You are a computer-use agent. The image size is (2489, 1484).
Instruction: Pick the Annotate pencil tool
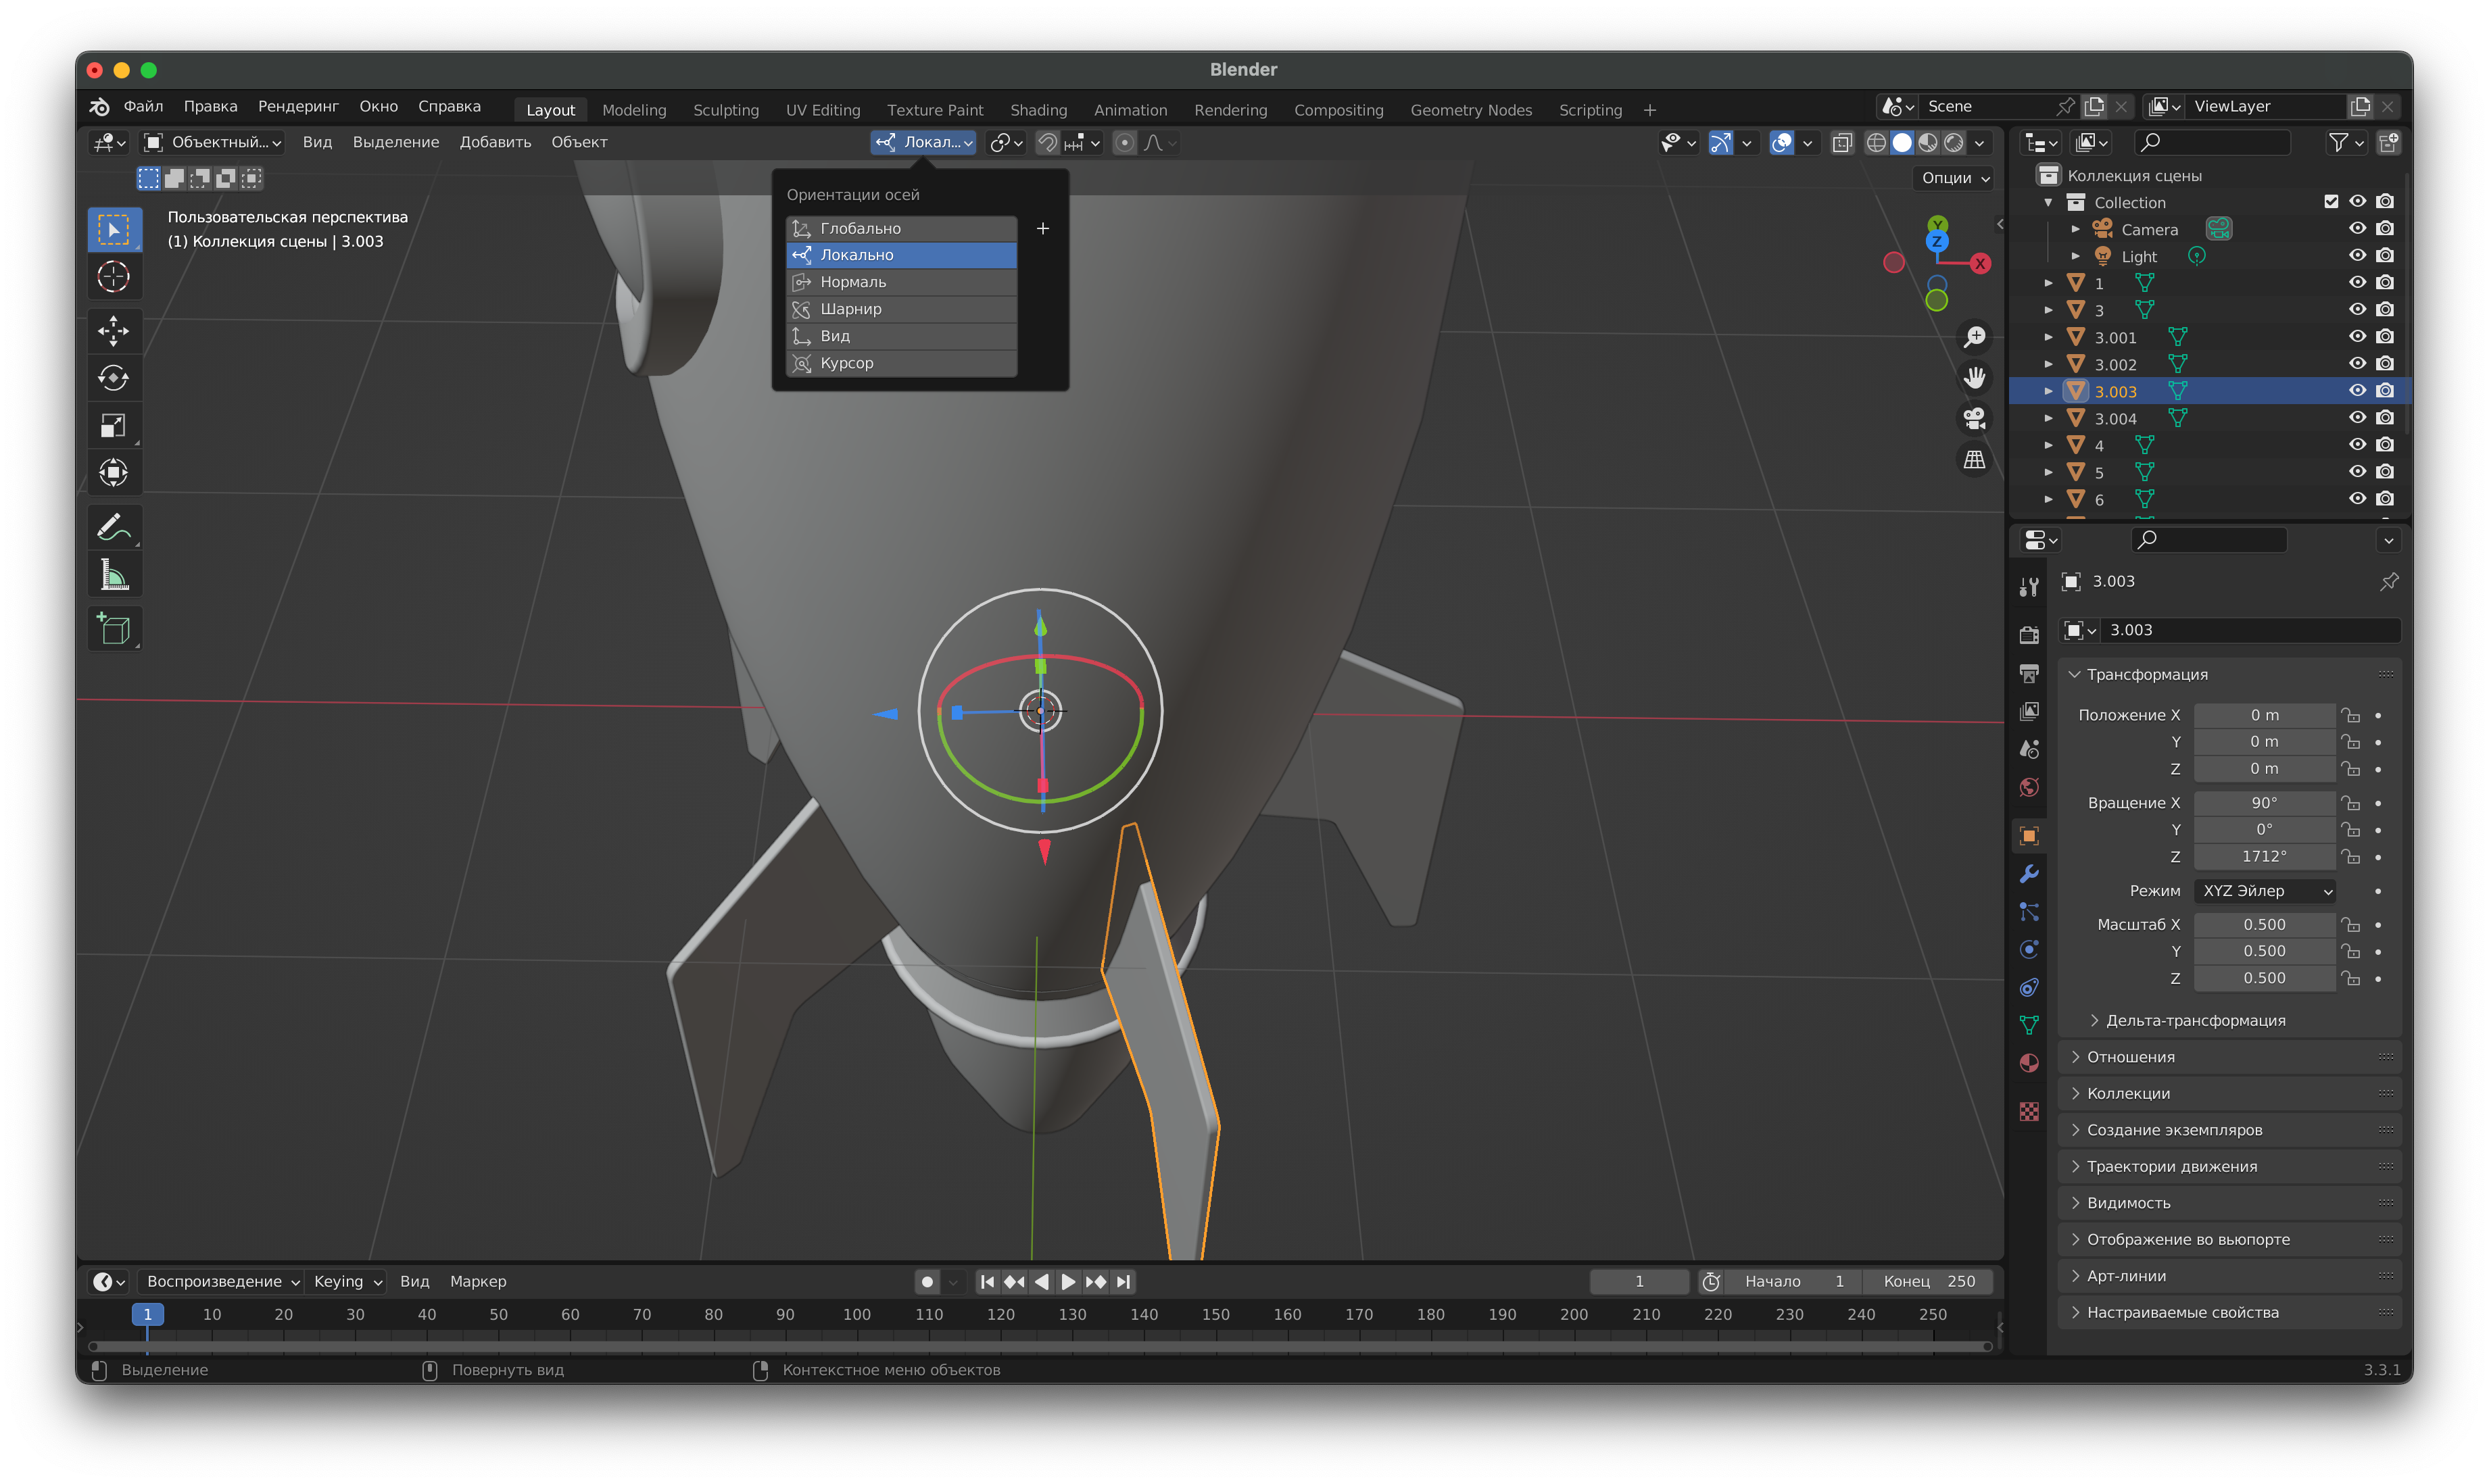click(x=113, y=527)
